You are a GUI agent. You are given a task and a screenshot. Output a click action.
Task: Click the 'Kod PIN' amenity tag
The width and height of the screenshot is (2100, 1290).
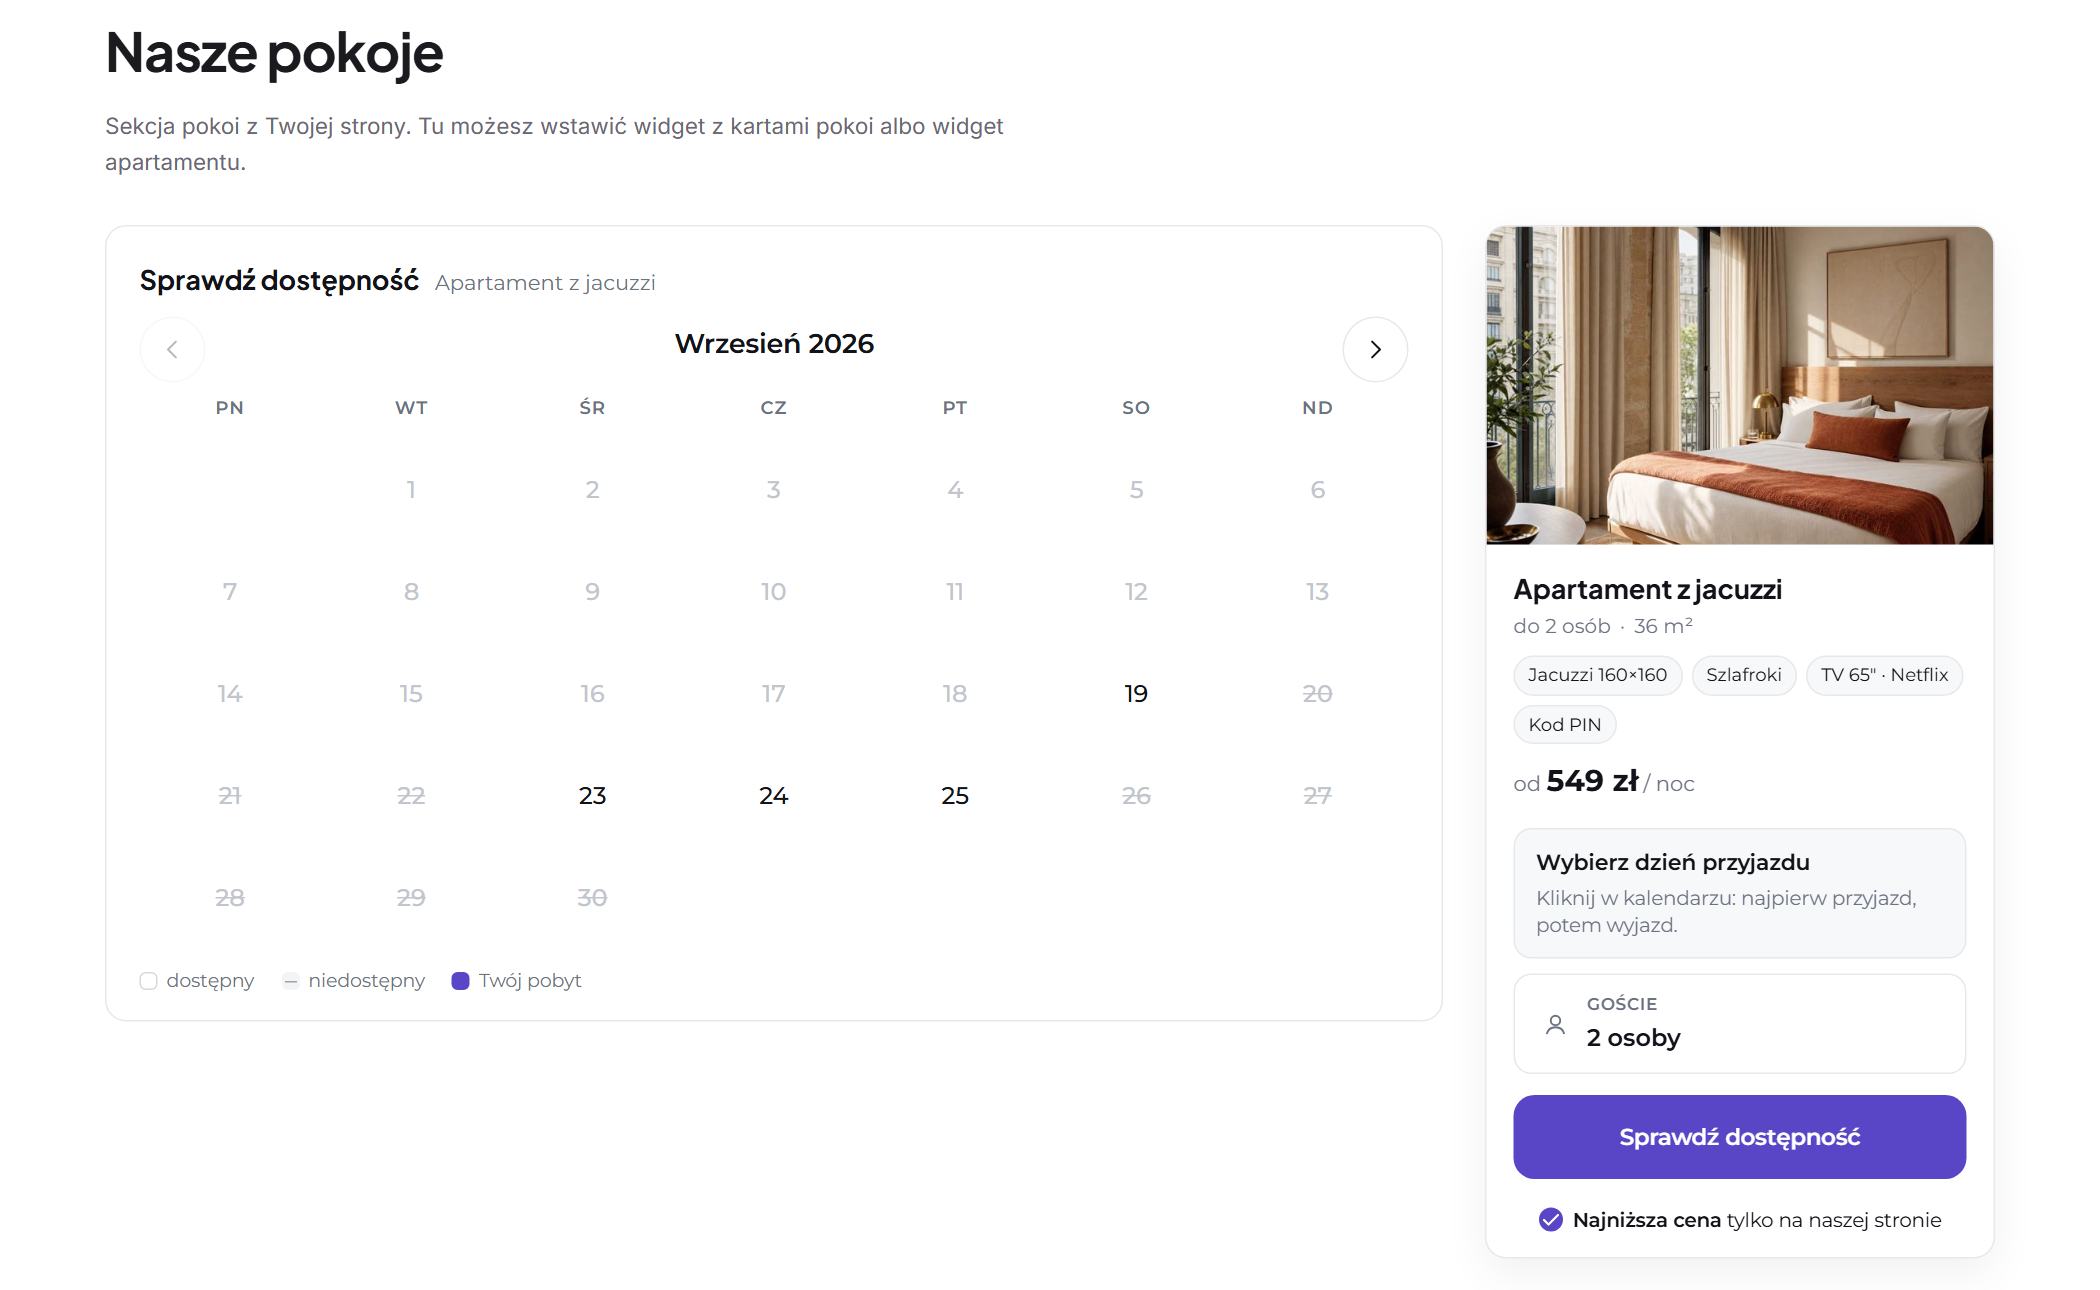click(x=1564, y=725)
